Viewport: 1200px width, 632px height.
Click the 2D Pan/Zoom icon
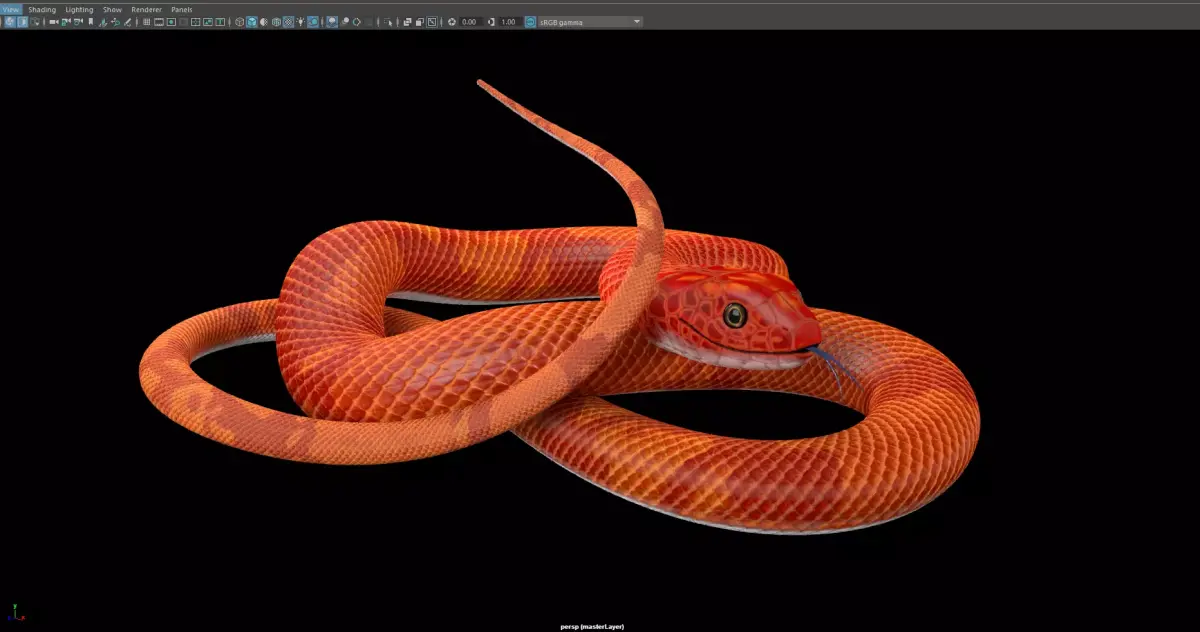pyautogui.click(x=115, y=22)
